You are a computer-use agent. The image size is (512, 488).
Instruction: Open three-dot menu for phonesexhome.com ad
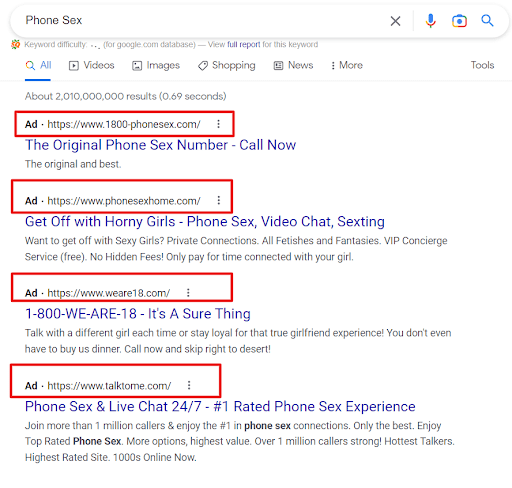[219, 200]
